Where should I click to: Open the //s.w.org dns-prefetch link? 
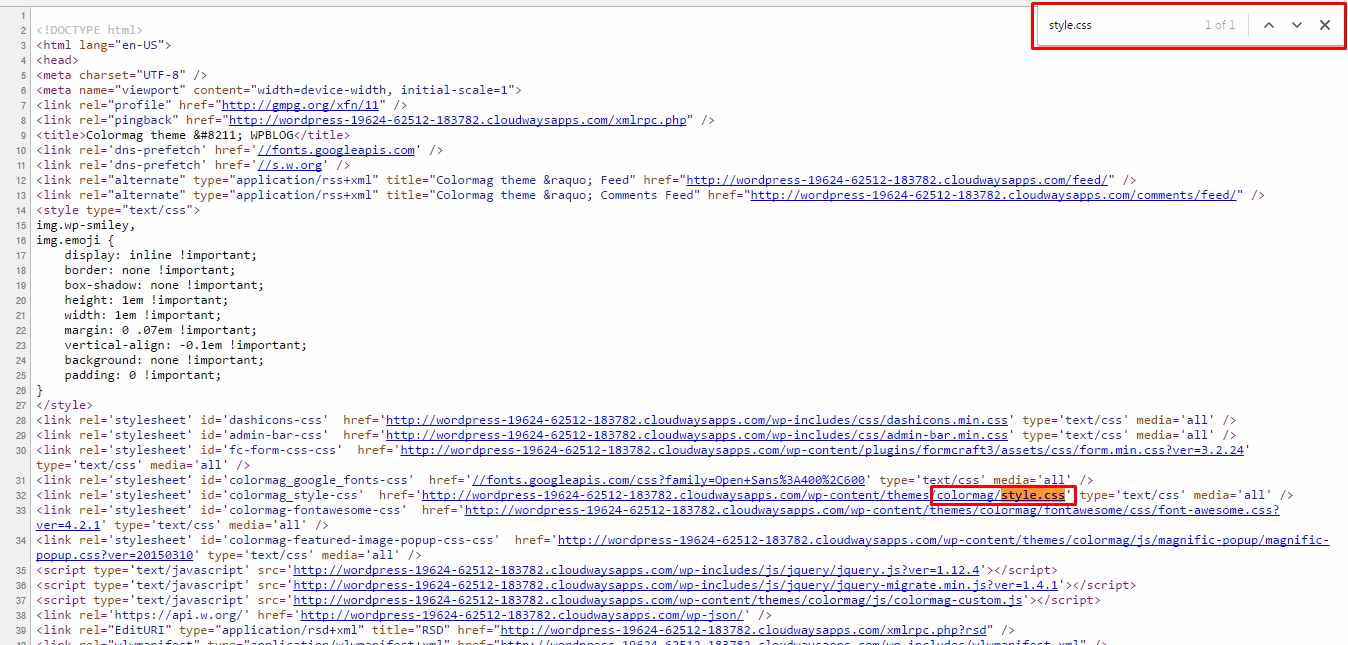292,165
